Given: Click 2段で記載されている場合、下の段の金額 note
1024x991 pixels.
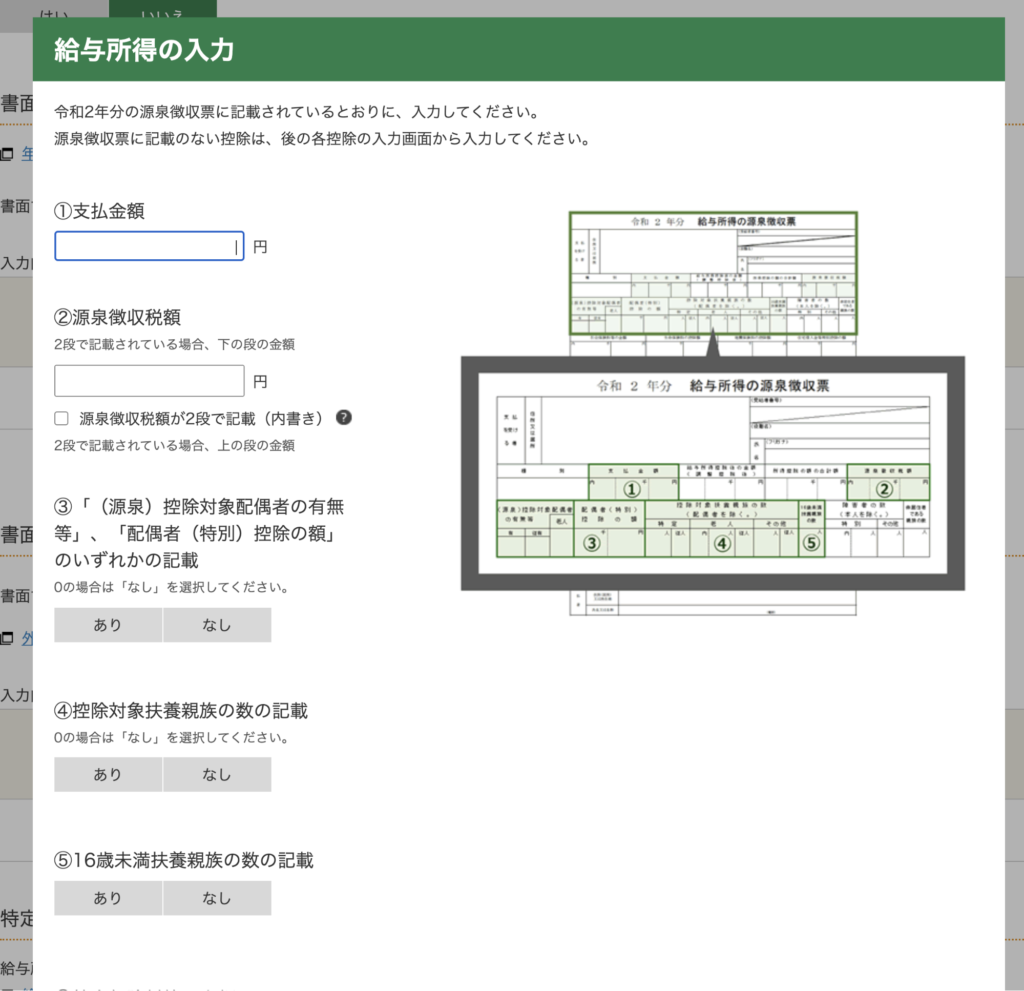Looking at the screenshot, I should 174,344.
